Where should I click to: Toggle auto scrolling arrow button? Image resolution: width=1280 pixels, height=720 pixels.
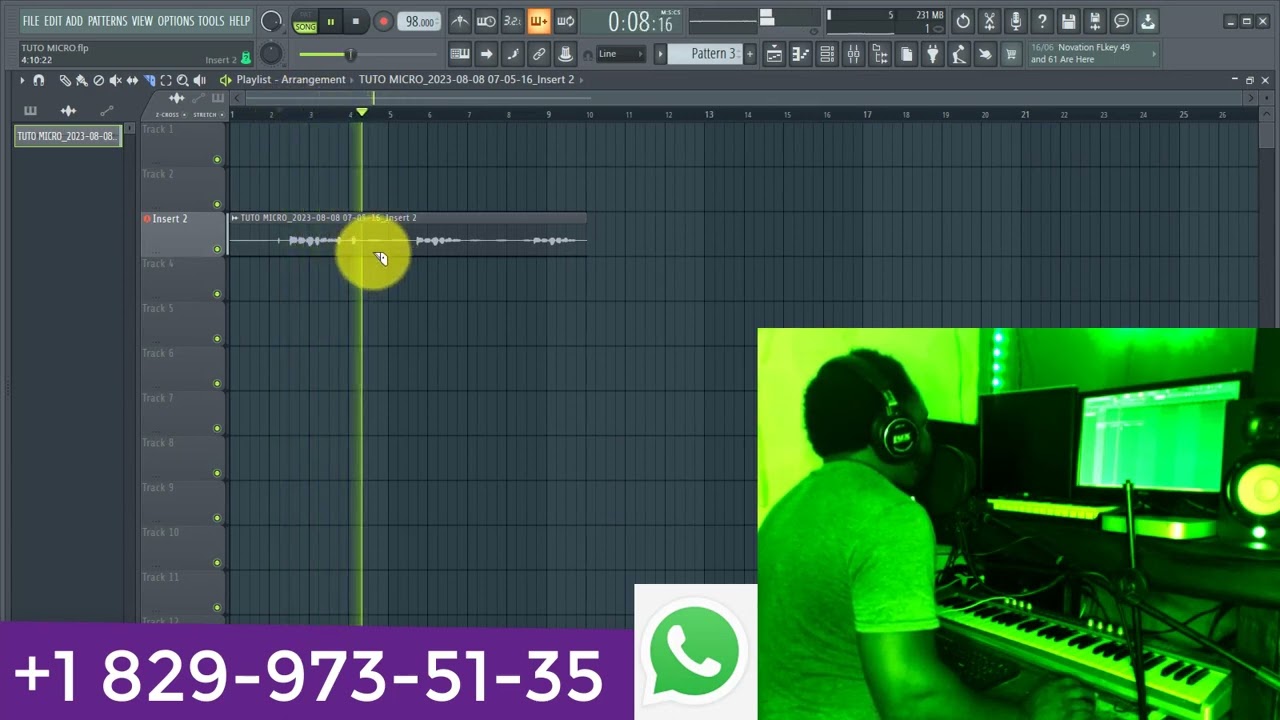(x=486, y=54)
